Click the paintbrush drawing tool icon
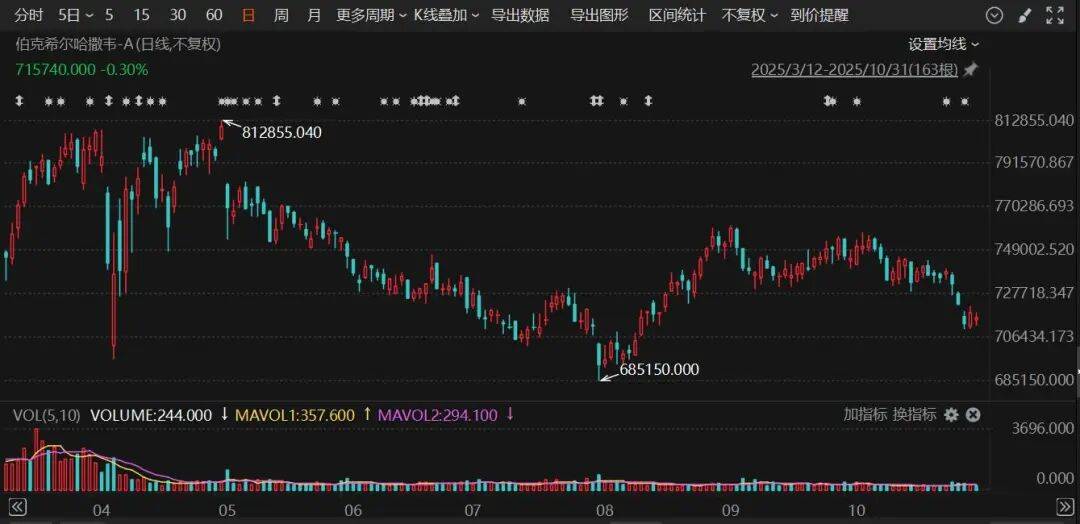The image size is (1080, 524). coord(1024,15)
